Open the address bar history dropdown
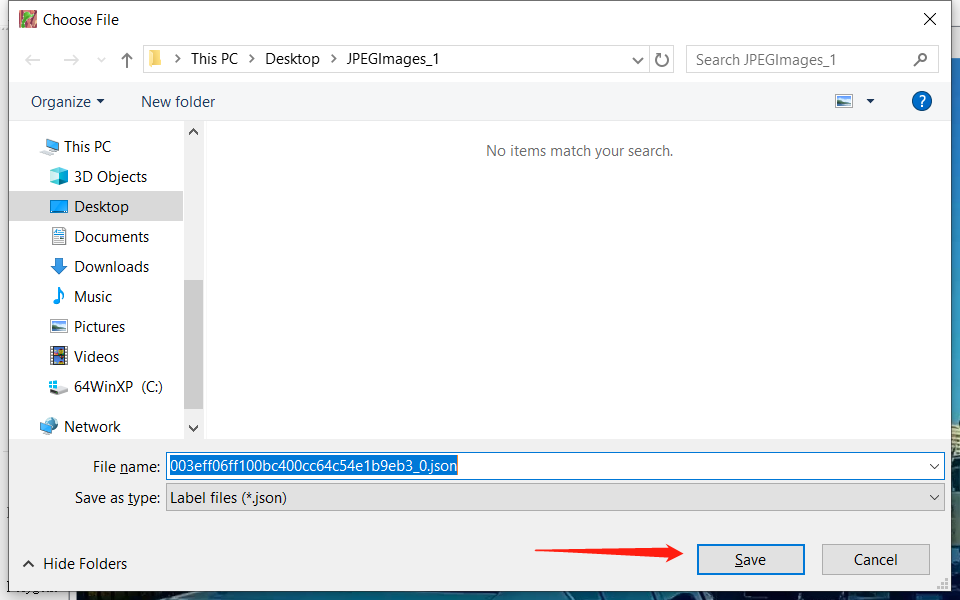This screenshot has width=960, height=600. 637,60
